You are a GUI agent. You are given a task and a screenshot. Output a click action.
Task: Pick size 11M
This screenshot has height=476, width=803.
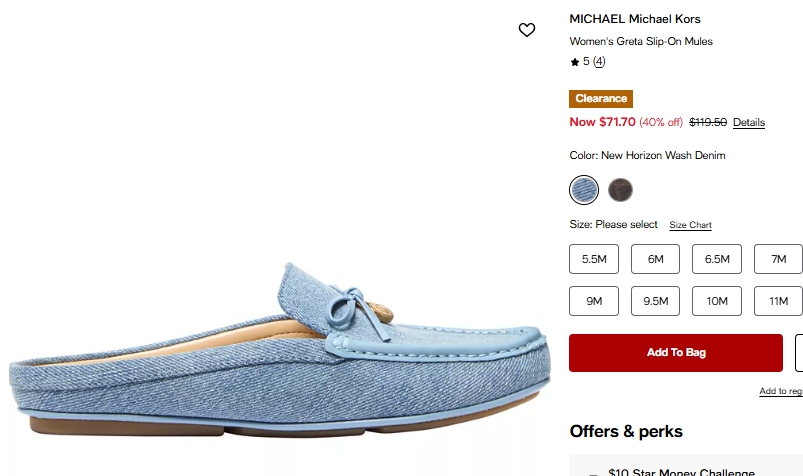point(778,301)
